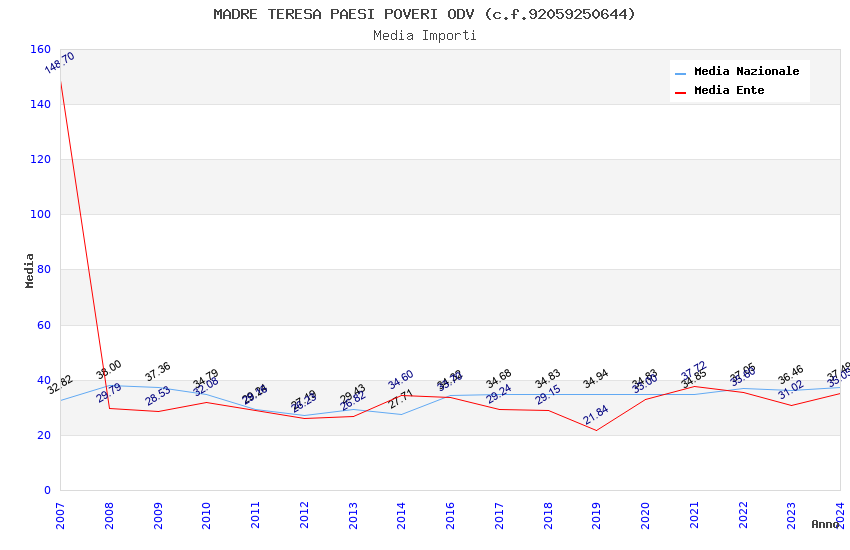Click the 148.70 data value
Image resolution: width=850 pixels, height=550 pixels.
60,63
